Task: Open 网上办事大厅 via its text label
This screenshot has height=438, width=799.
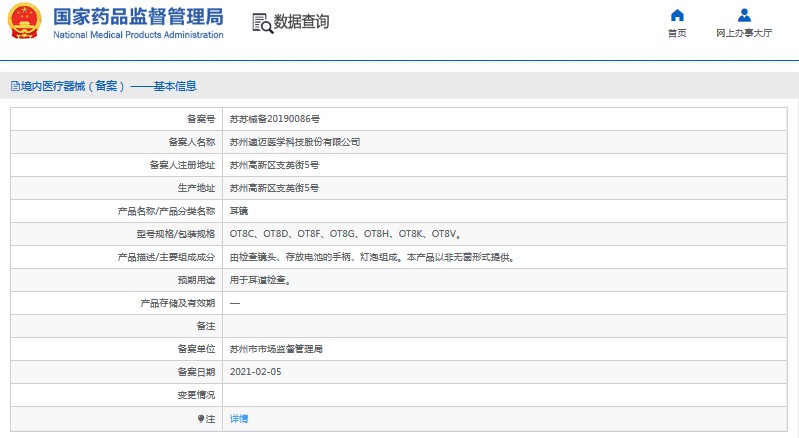Action: tap(744, 33)
